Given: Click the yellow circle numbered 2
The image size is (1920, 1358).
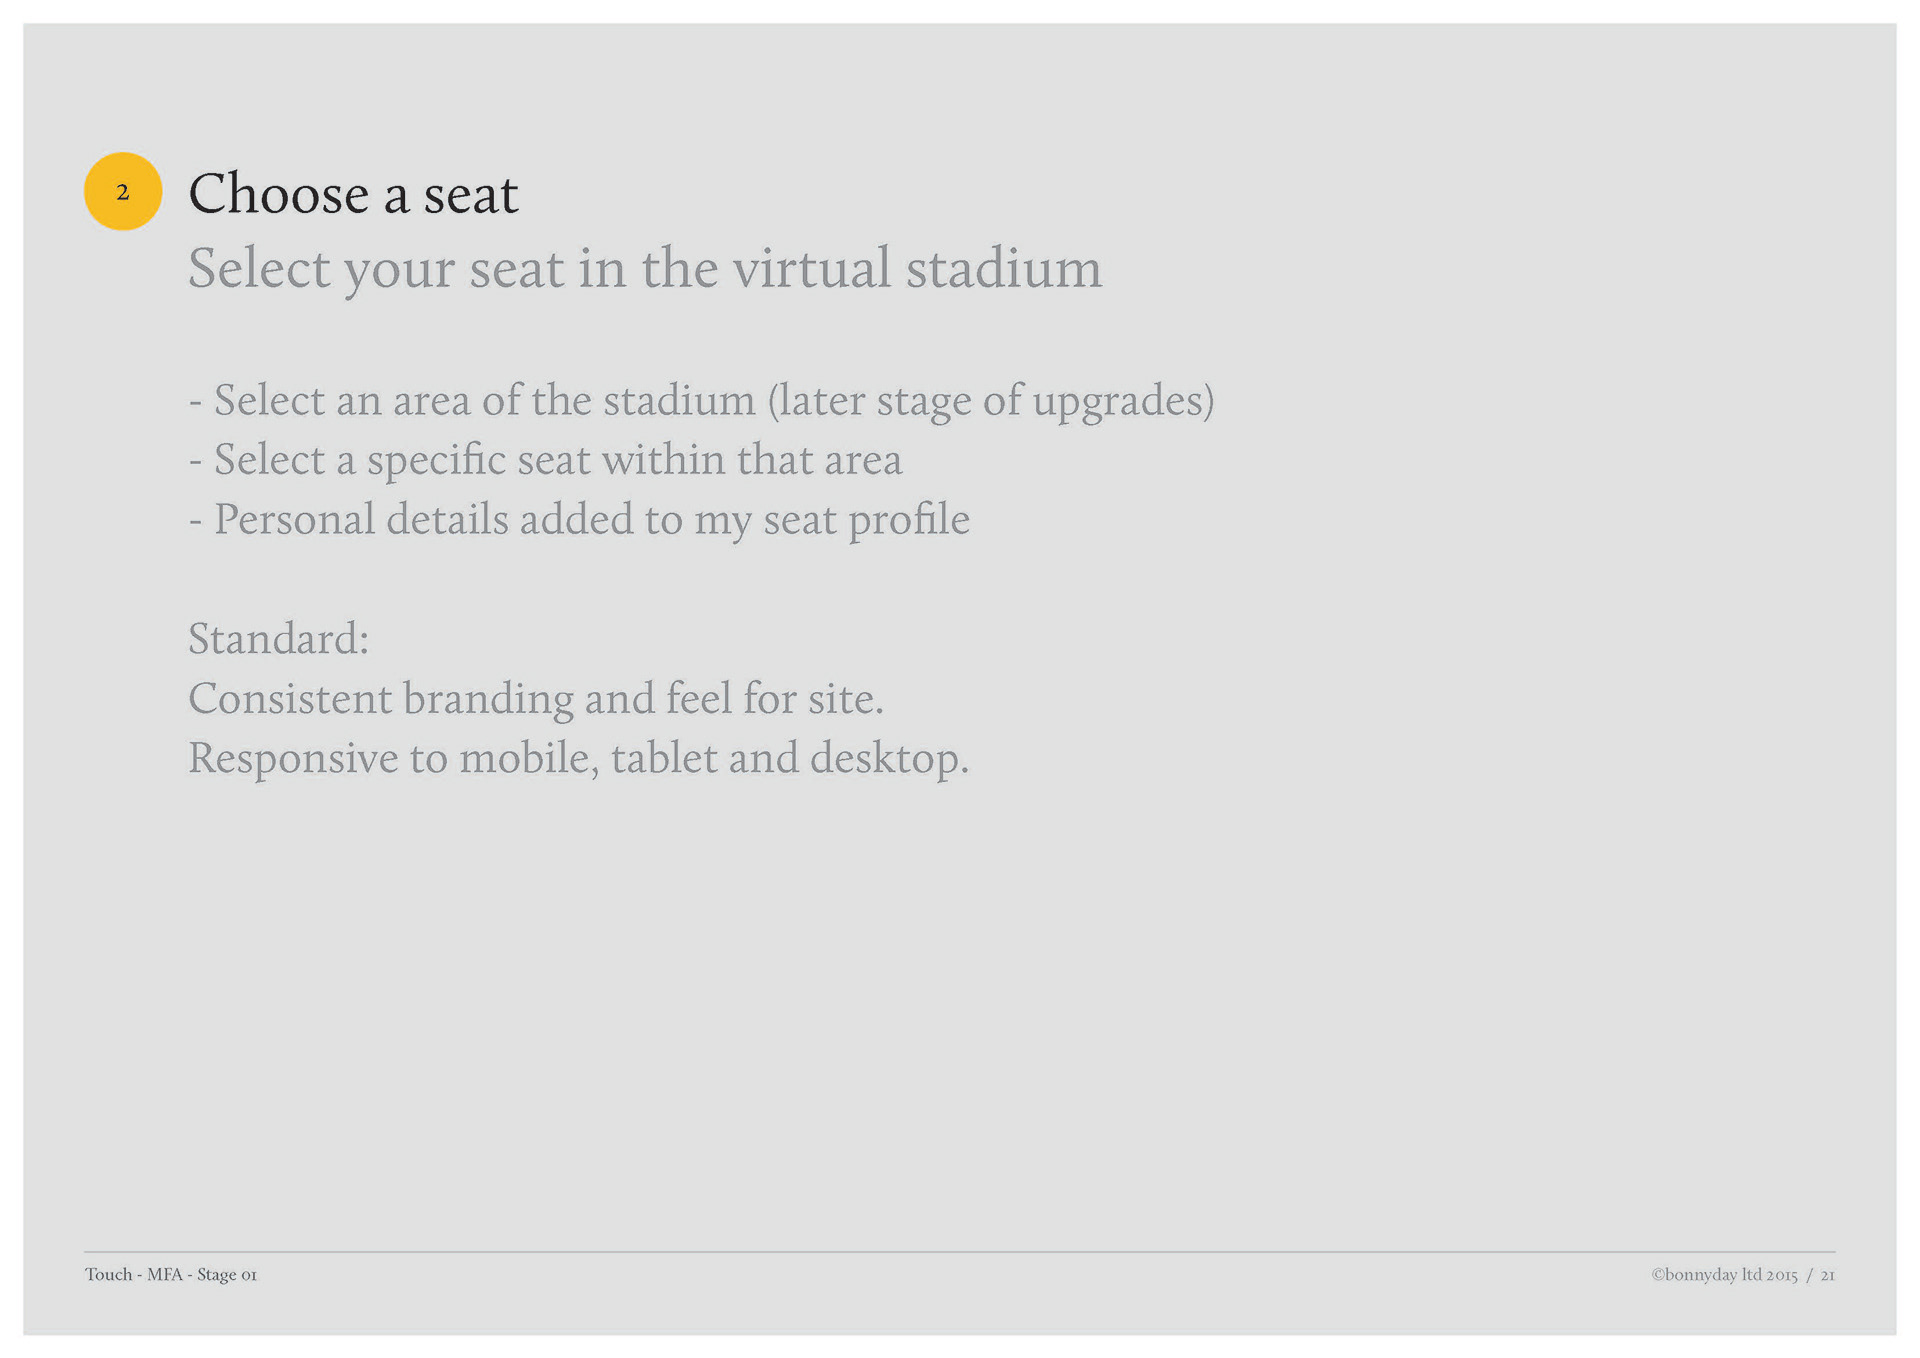Looking at the screenshot, I should tap(123, 191).
